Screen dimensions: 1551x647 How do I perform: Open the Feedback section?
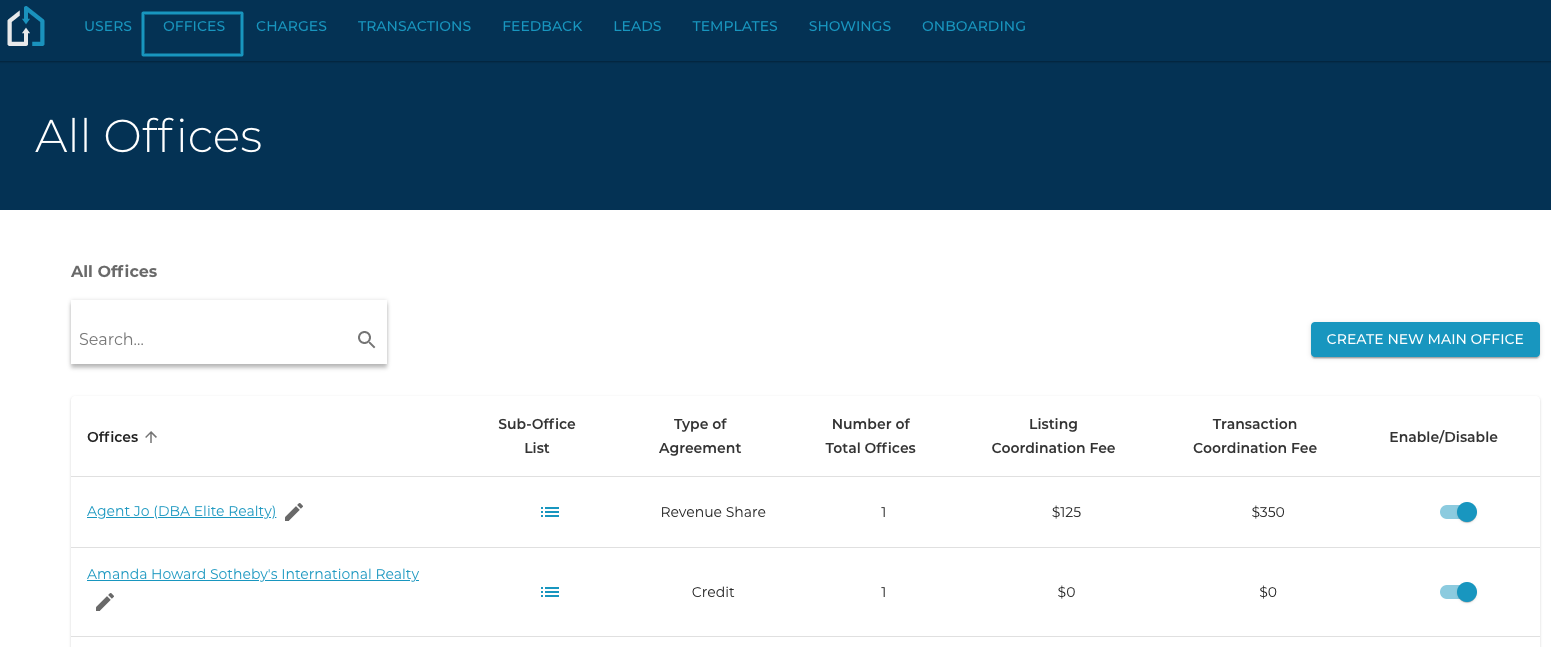542,26
